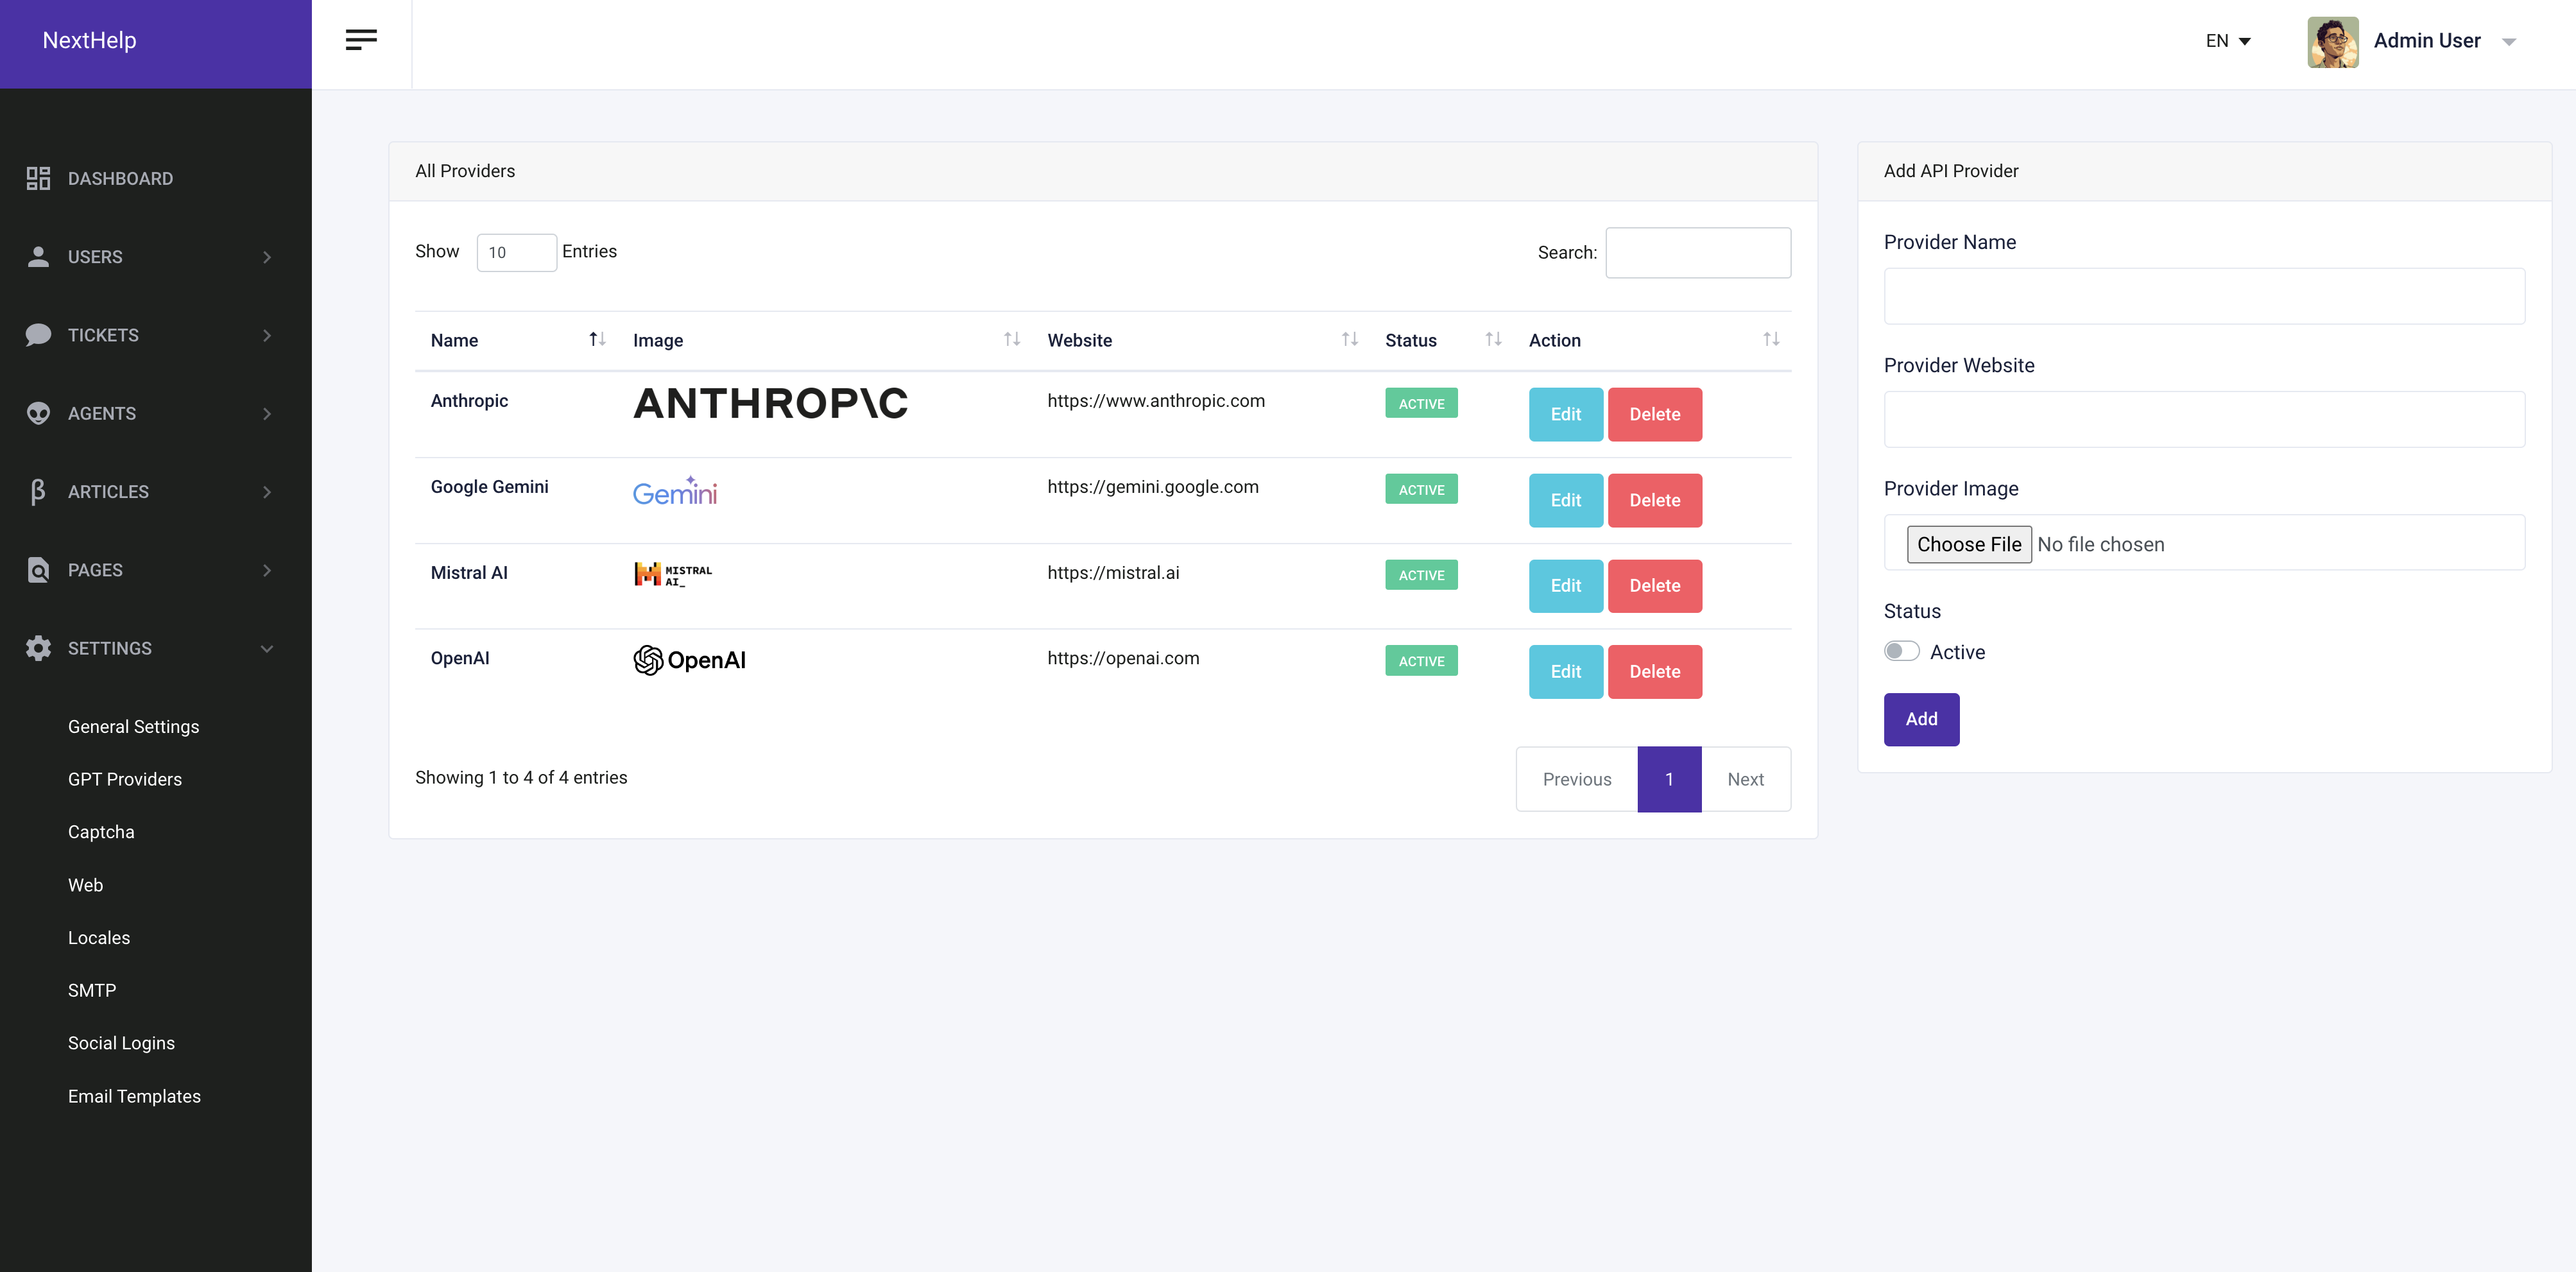The image size is (2576, 1272).
Task: Delete the Mistral AI provider
Action: 1654,586
